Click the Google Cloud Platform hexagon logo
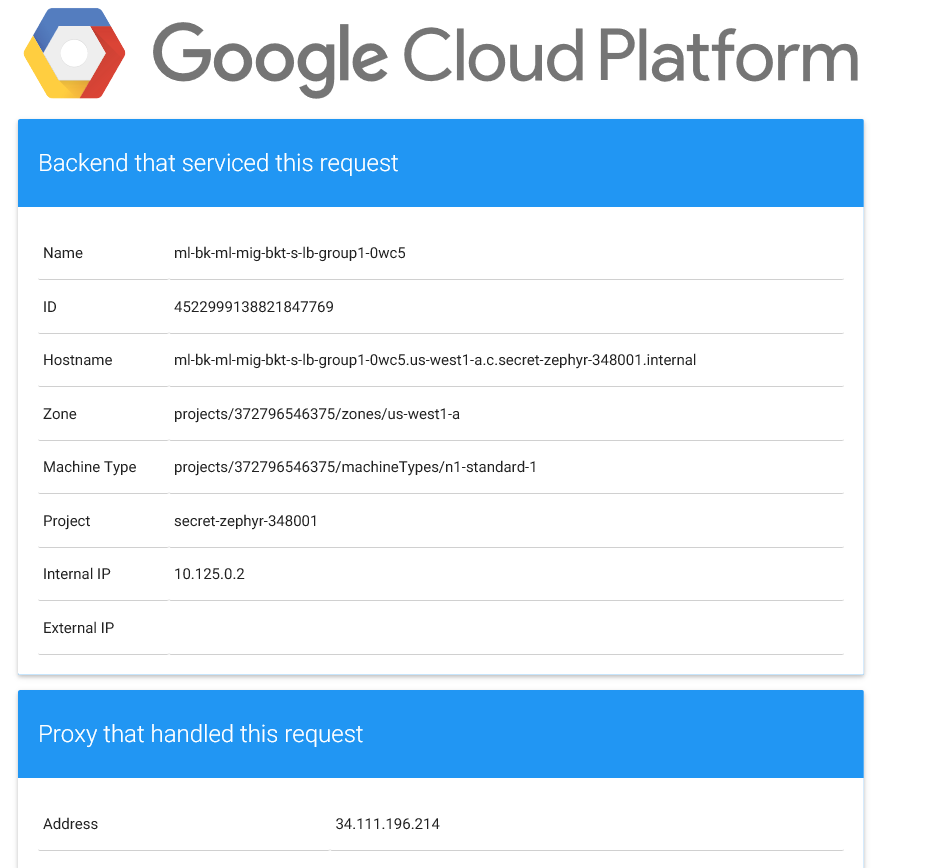 (74, 54)
